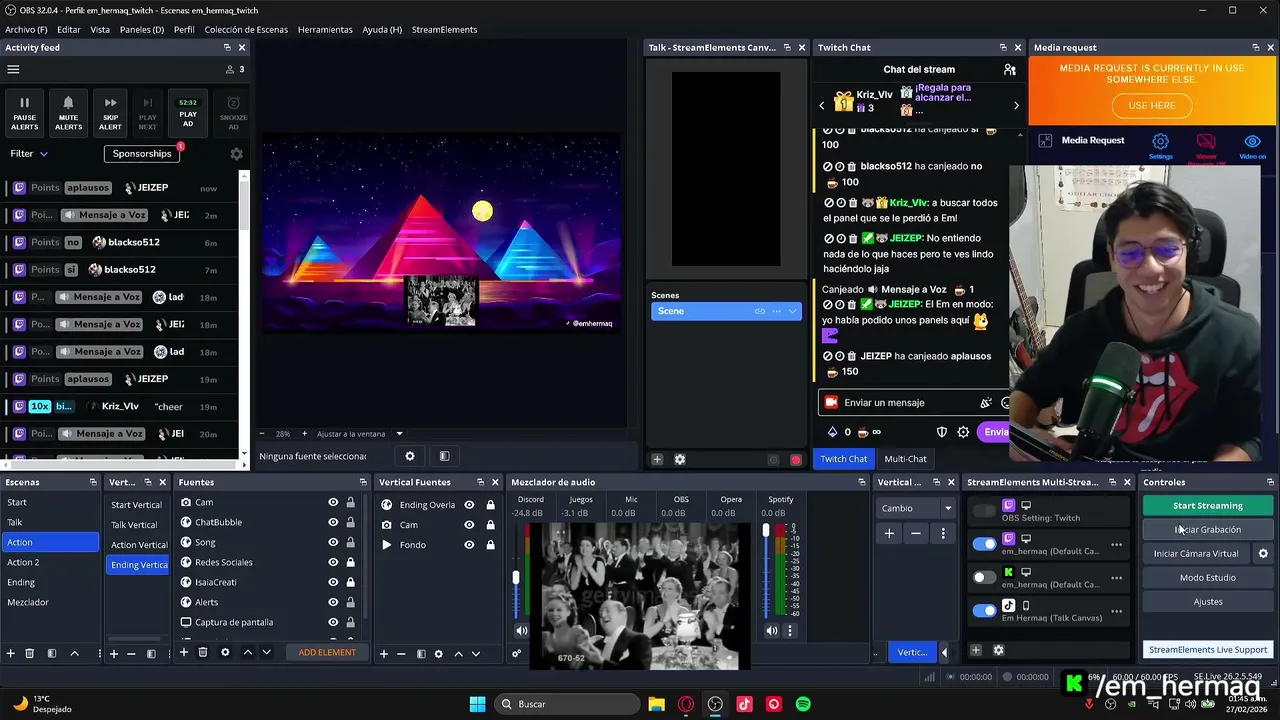Show previous Twitch chat goal arrow
This screenshot has width=1280, height=720.
pos(822,105)
